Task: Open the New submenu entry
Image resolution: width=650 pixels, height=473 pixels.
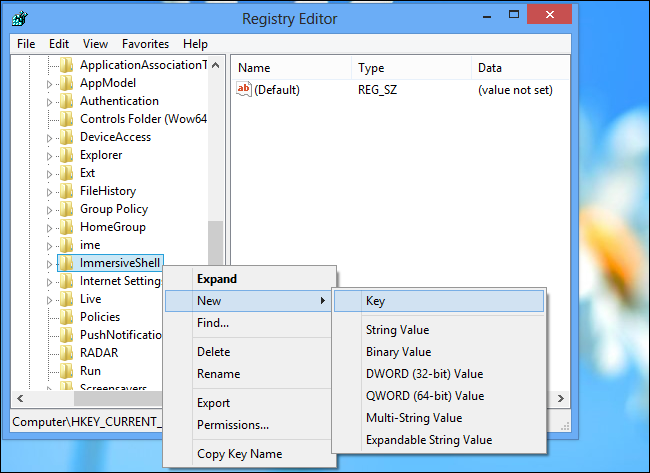Action: (249, 301)
